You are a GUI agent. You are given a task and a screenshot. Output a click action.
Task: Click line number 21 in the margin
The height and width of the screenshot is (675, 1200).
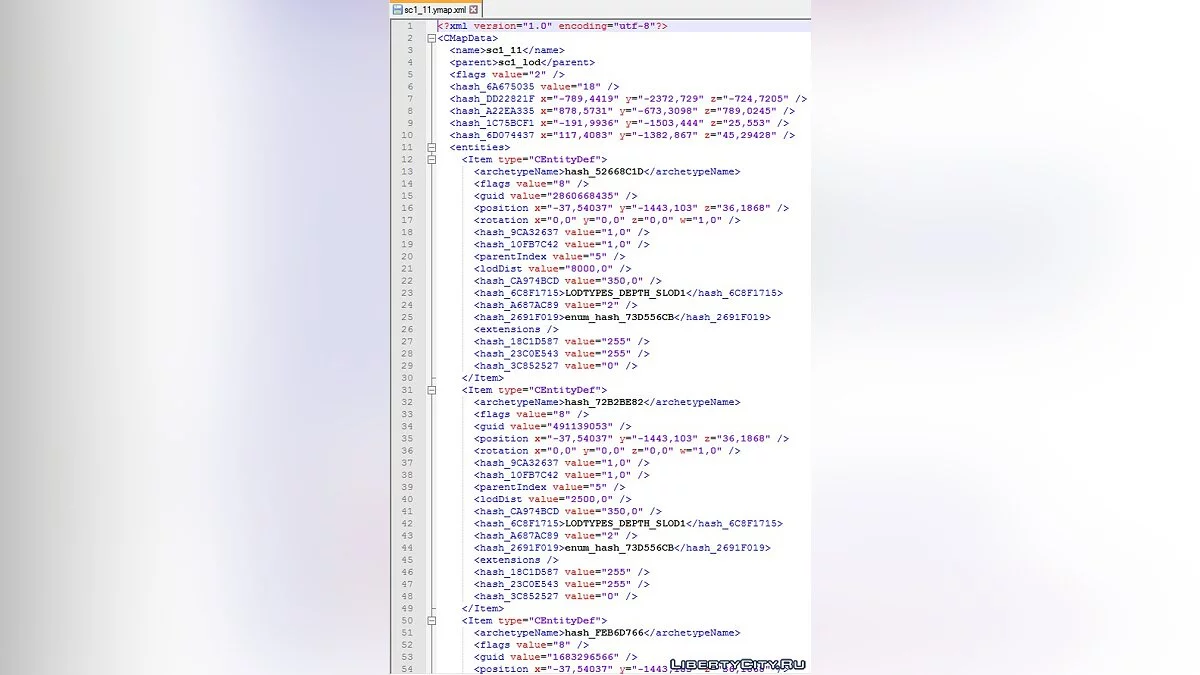coord(407,268)
